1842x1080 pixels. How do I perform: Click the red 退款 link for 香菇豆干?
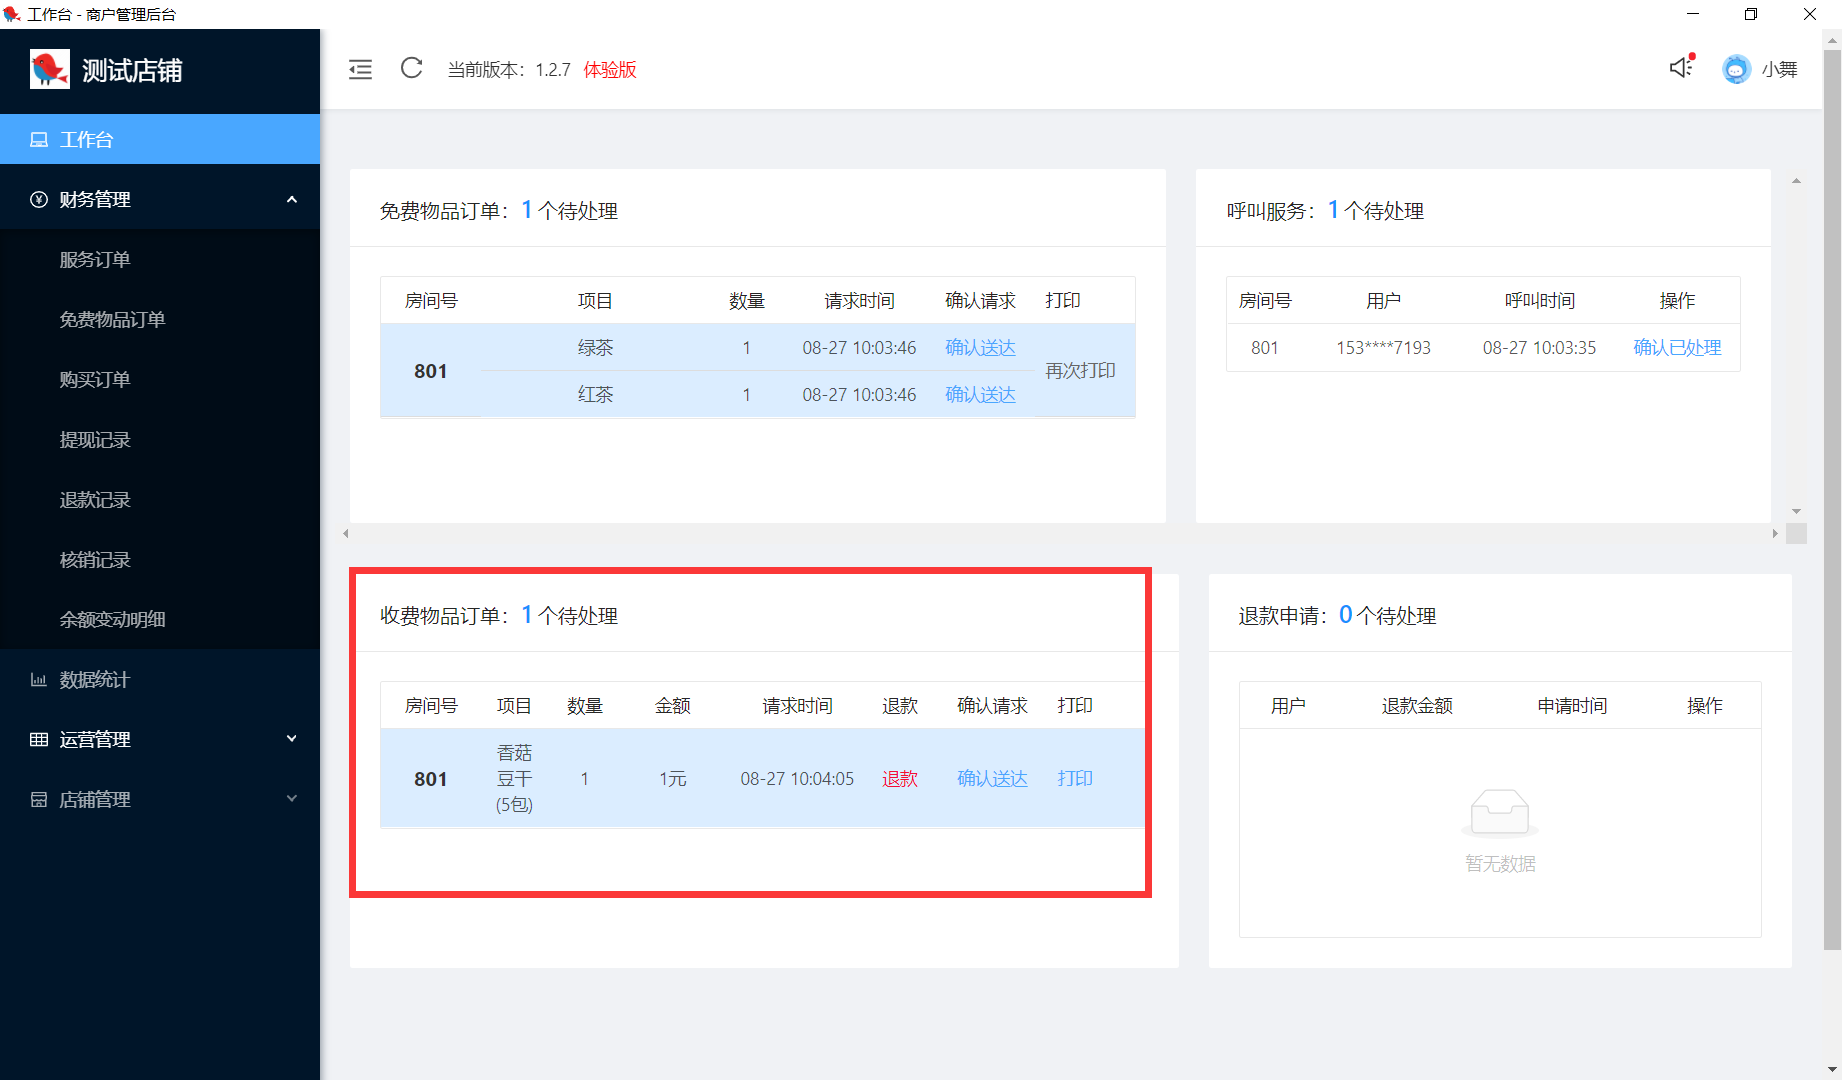pos(899,779)
